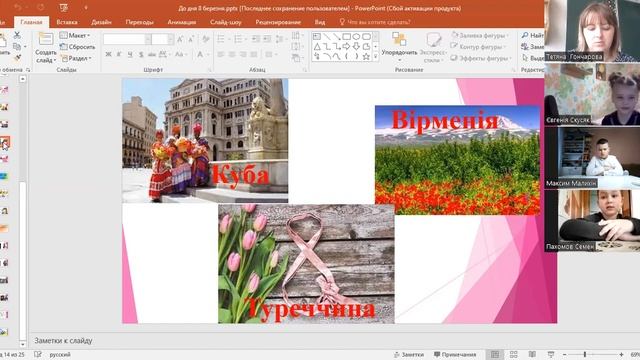
Task: Click the Undo arrow in title bar
Action: click(18, 7)
